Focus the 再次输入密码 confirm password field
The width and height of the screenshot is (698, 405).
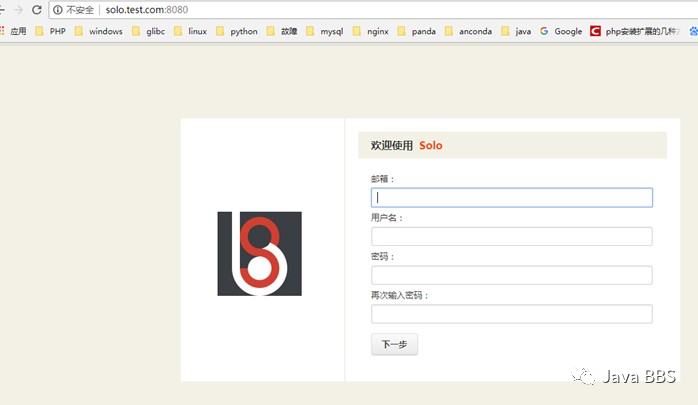click(x=512, y=314)
